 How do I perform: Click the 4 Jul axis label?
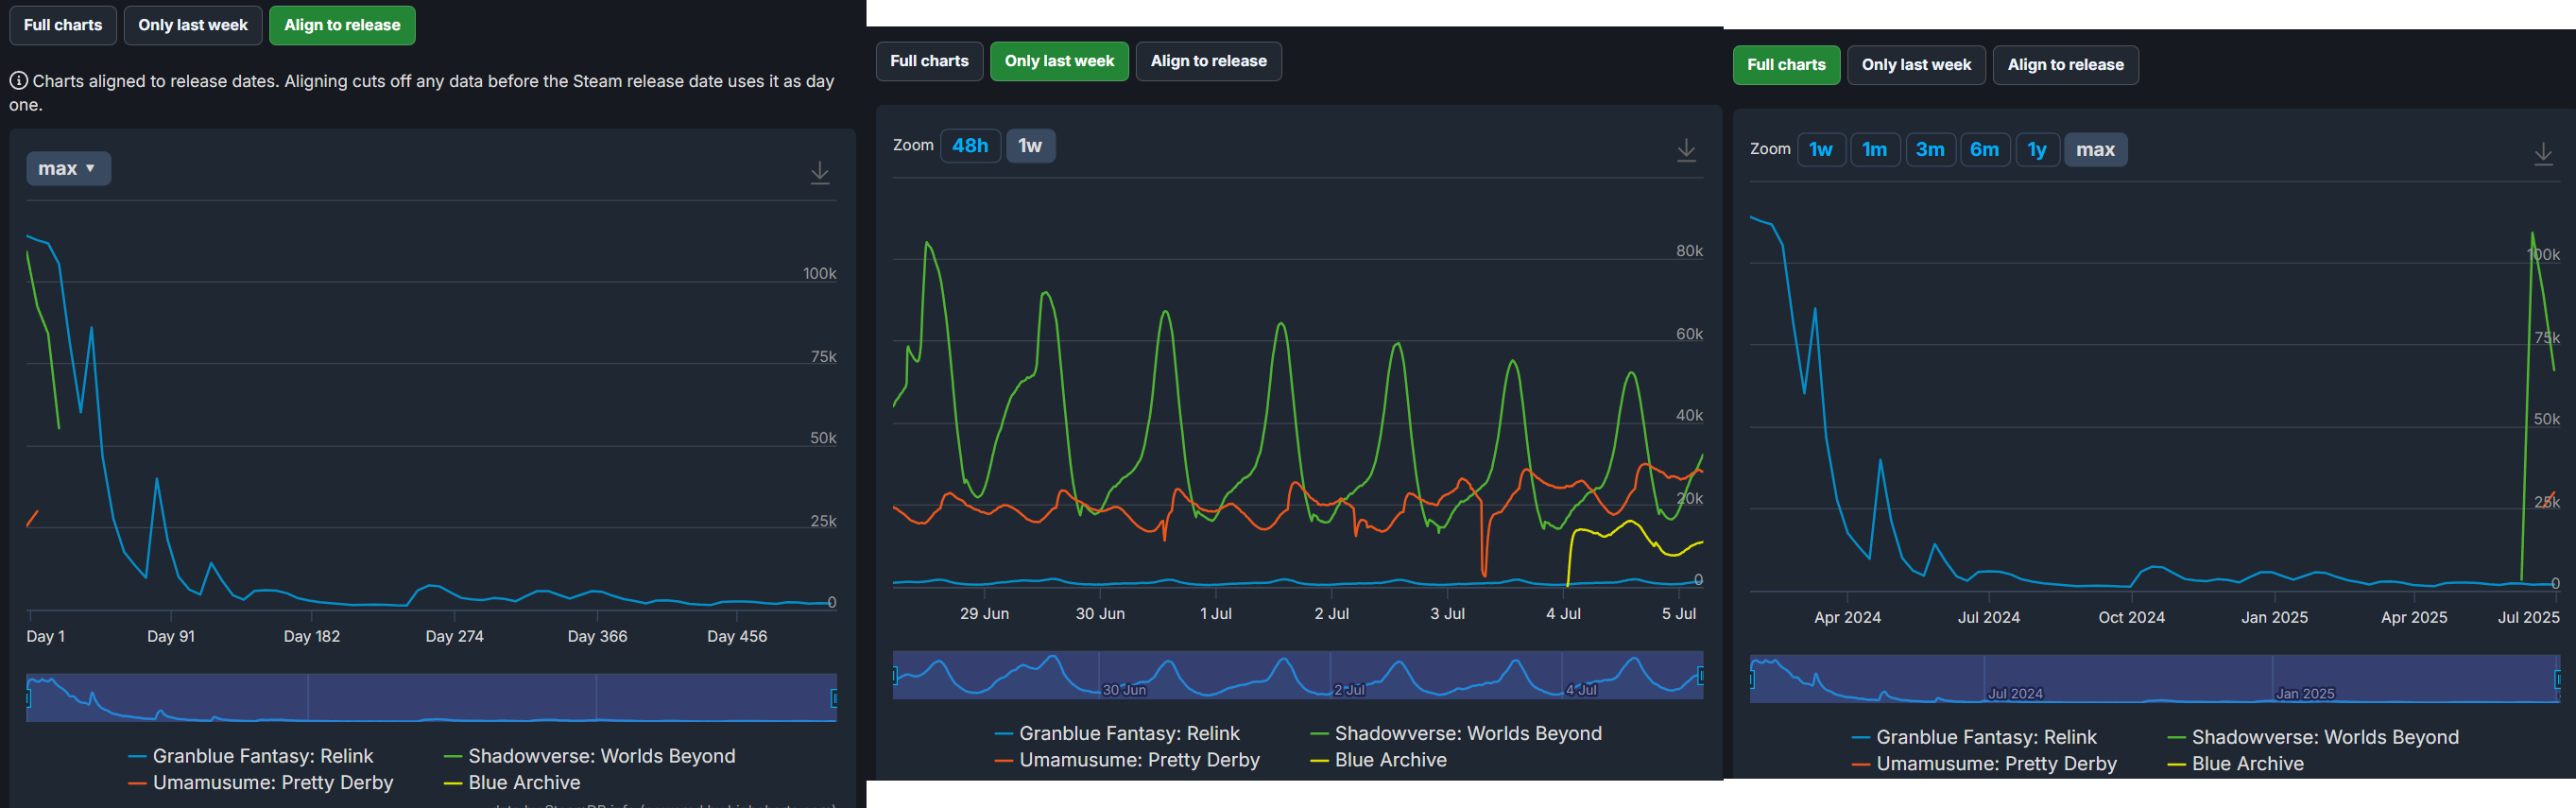(x=1563, y=613)
